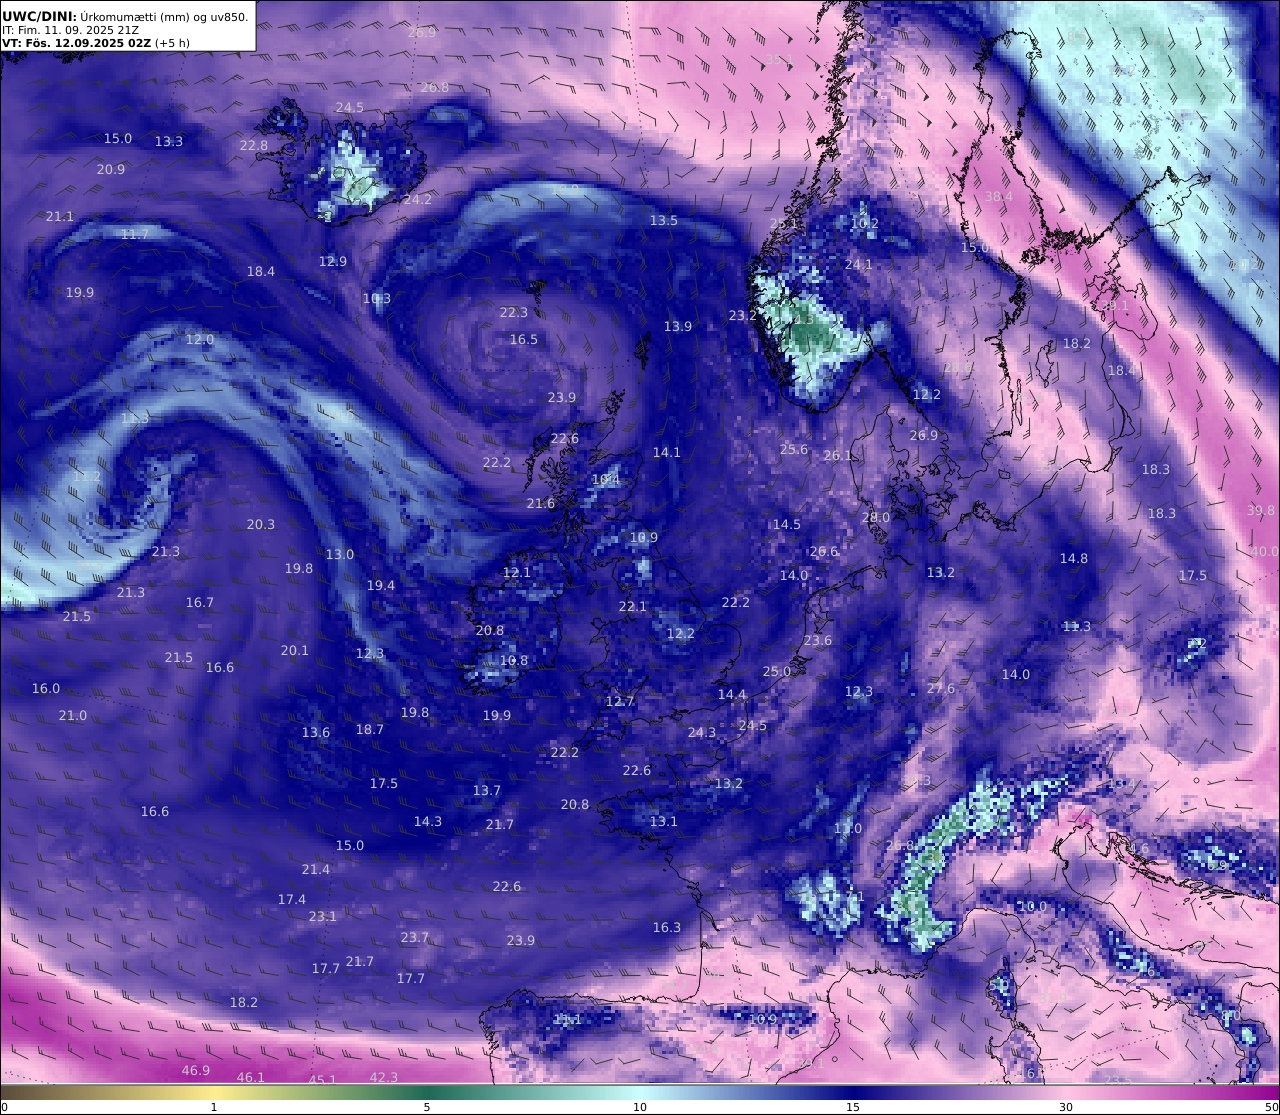
Task: Click the map value 21.6
Action: click(541, 504)
